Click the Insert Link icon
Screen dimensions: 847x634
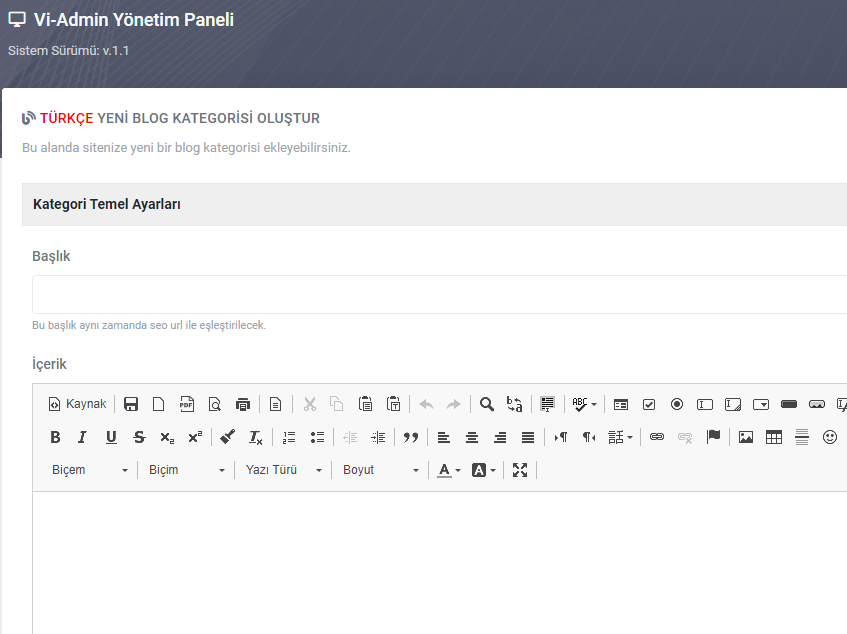pos(657,437)
